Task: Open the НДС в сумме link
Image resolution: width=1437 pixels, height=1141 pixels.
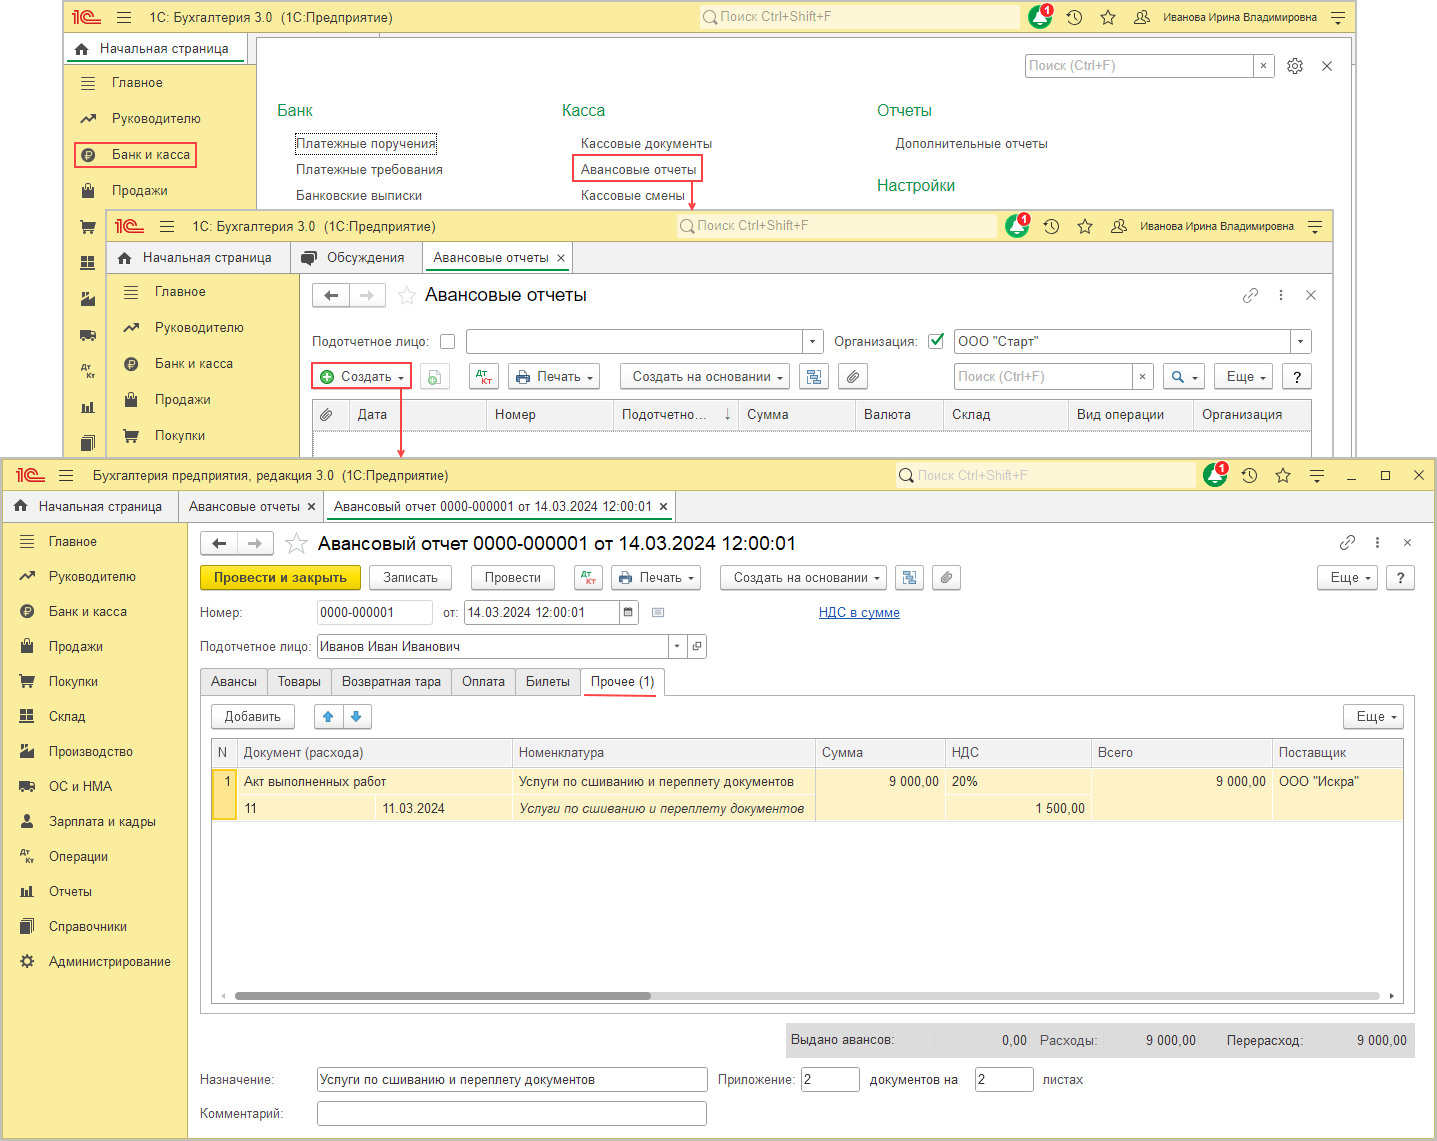Action: click(x=859, y=612)
